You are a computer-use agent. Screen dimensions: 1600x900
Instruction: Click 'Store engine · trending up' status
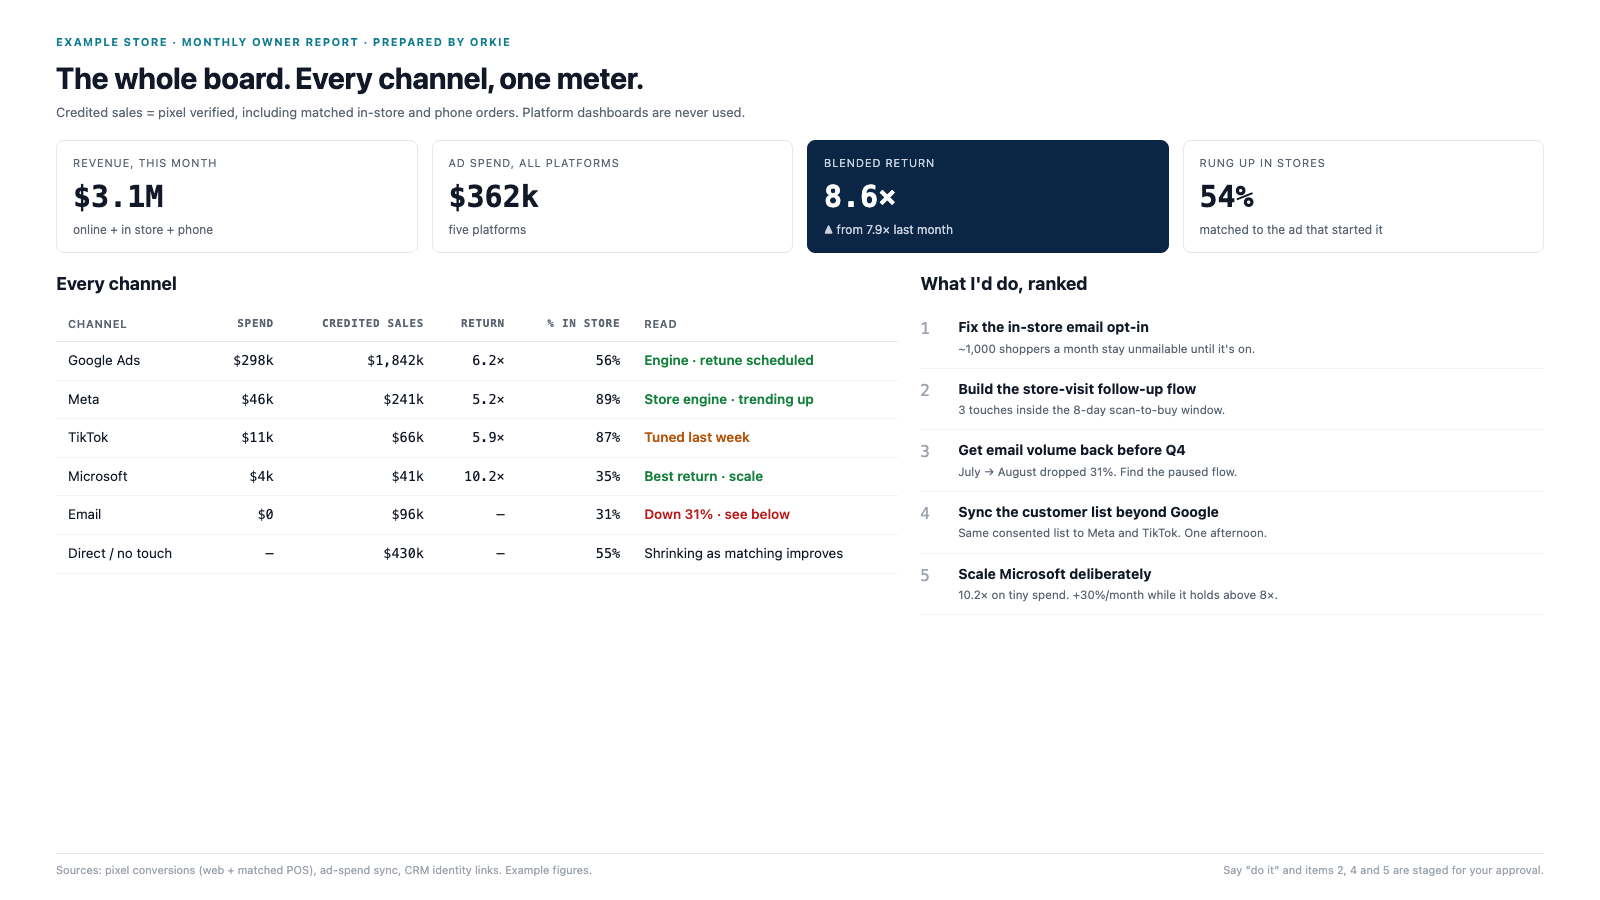729,399
